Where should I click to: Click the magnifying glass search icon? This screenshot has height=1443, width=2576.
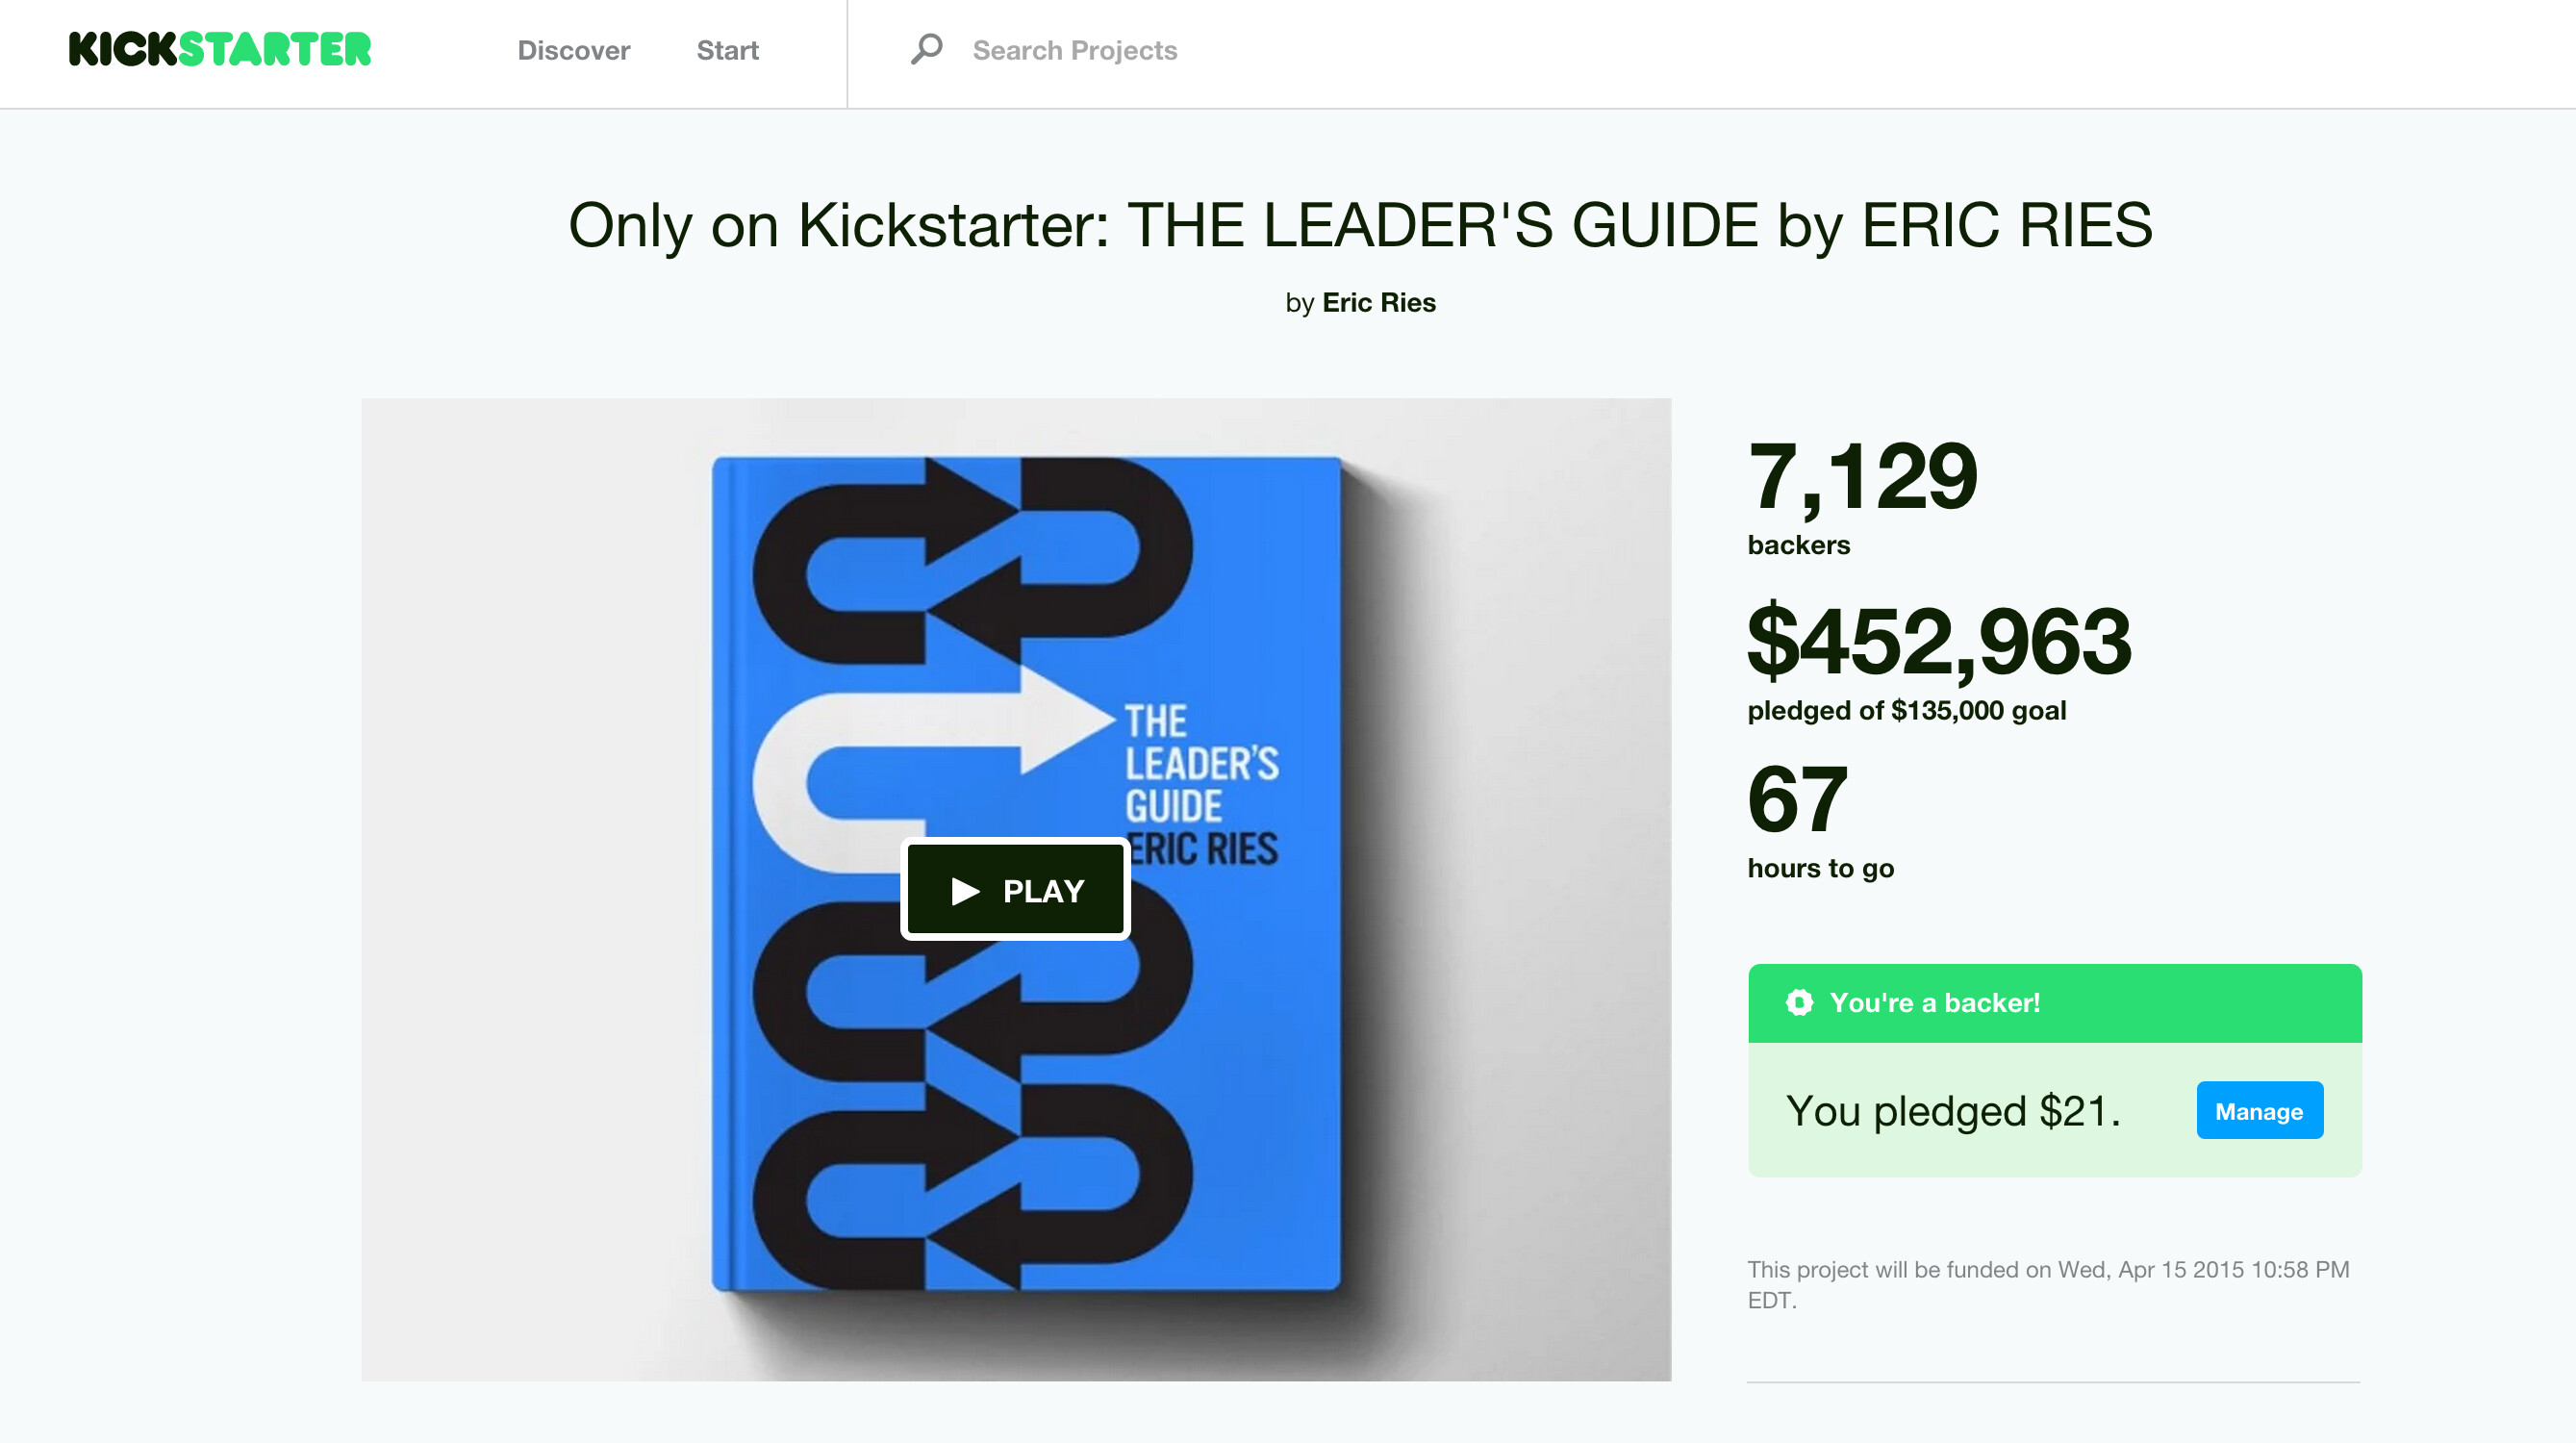(925, 48)
